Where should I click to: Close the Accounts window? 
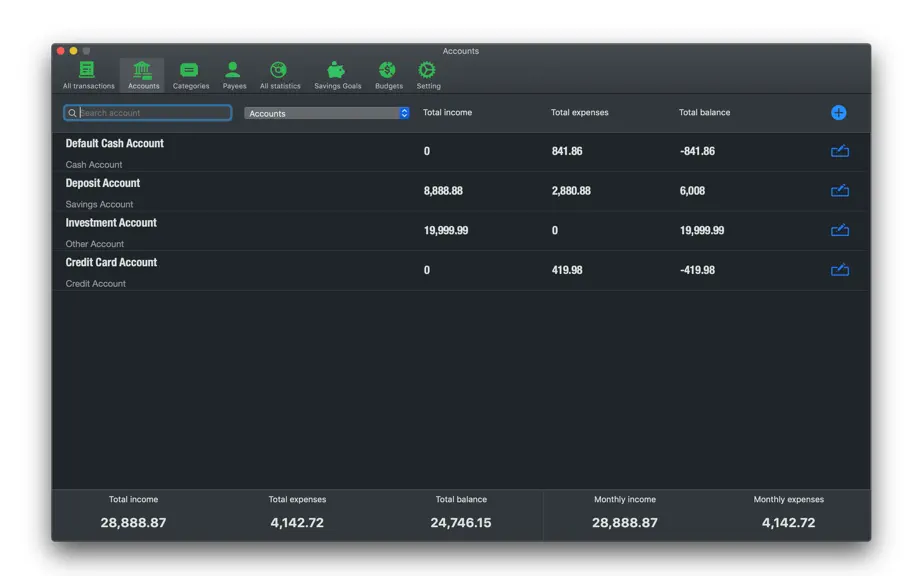click(61, 51)
